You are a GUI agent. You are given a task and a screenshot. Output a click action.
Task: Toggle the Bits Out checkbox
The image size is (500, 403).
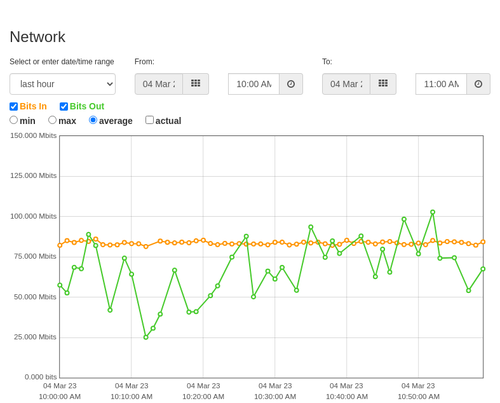click(64, 106)
